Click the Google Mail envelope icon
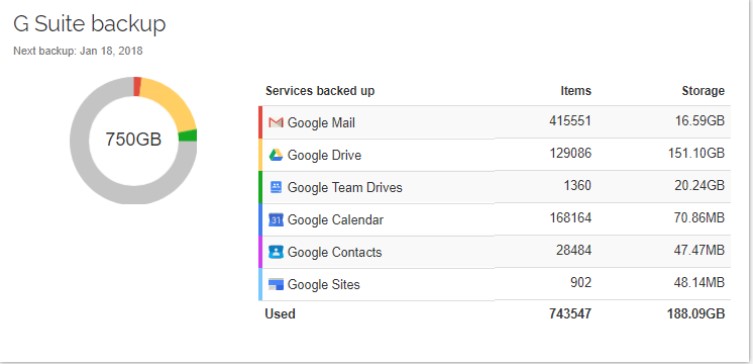 [276, 122]
